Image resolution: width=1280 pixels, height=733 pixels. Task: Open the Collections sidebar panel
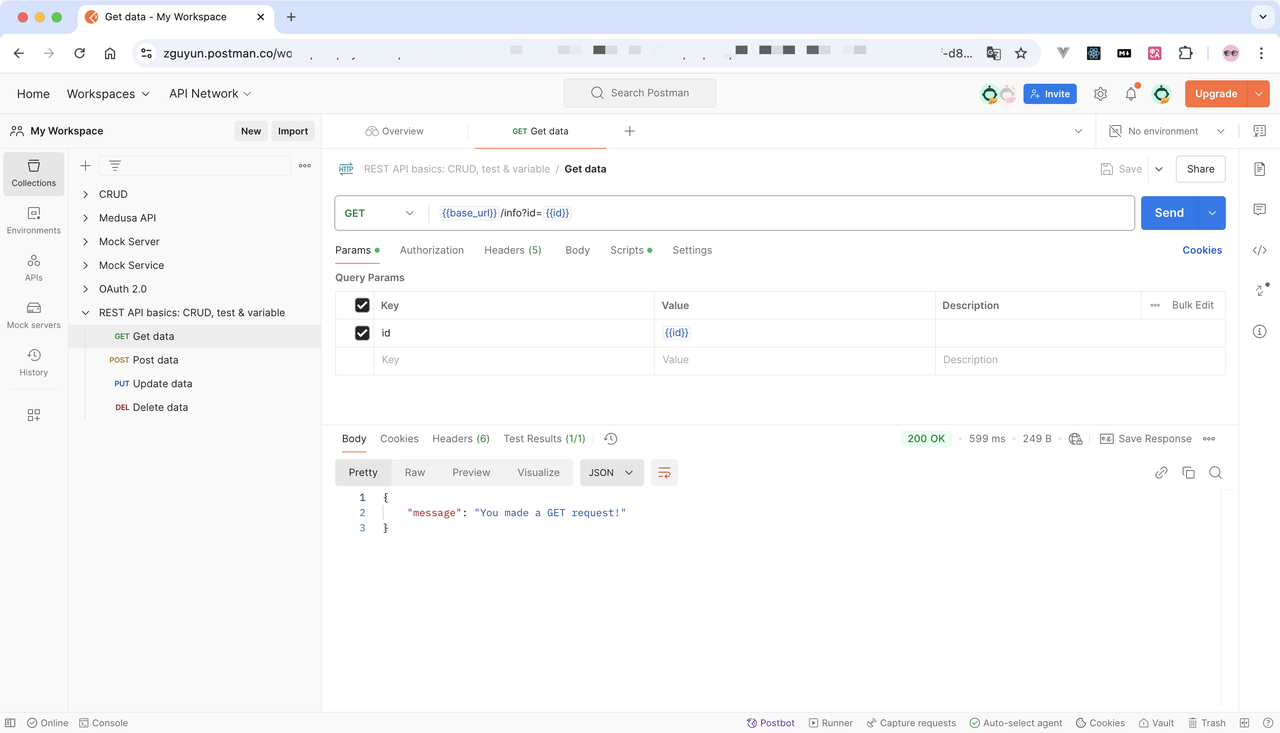pyautogui.click(x=34, y=173)
